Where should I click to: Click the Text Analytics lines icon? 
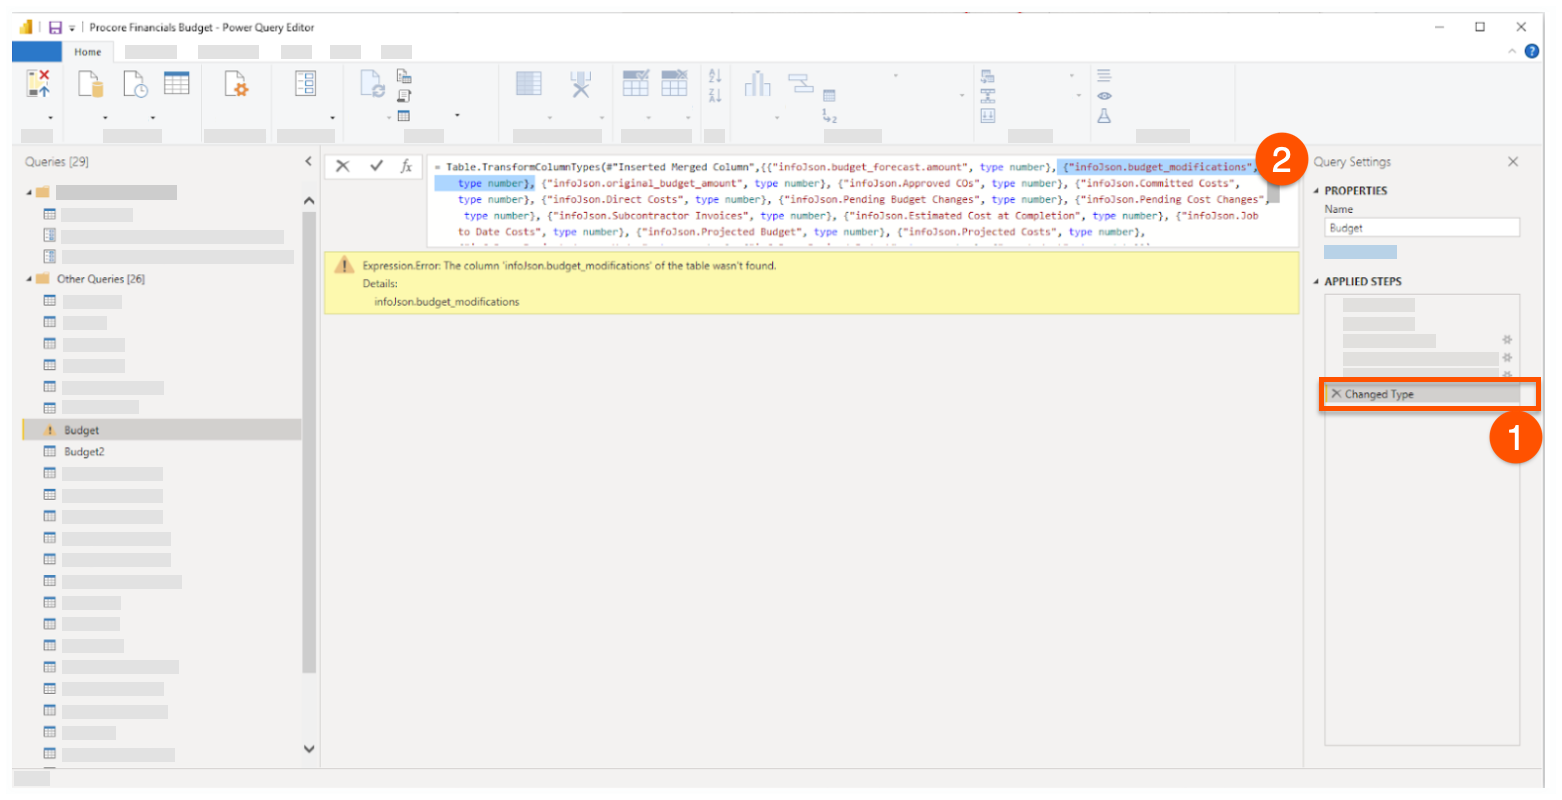point(1104,76)
